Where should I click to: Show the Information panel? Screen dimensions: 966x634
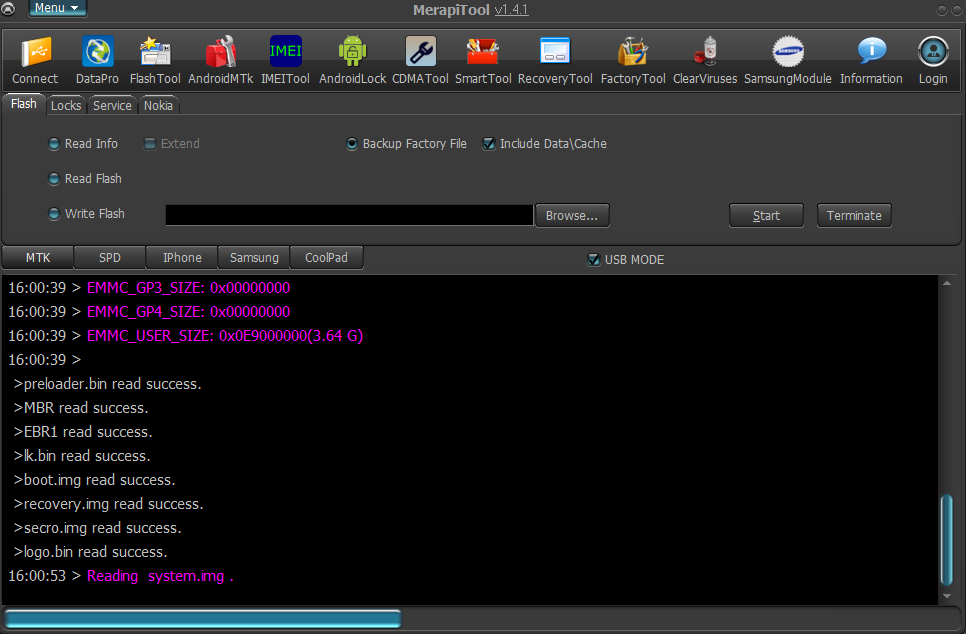[x=871, y=61]
